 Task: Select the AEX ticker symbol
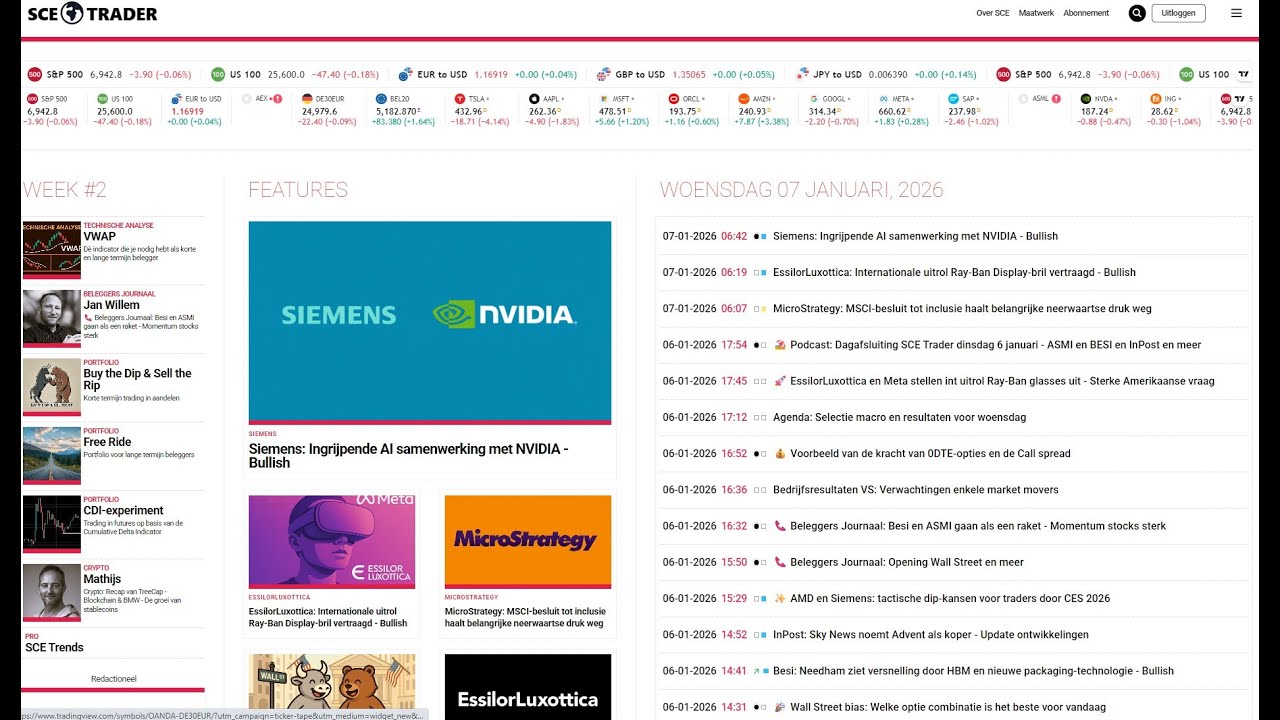[262, 99]
